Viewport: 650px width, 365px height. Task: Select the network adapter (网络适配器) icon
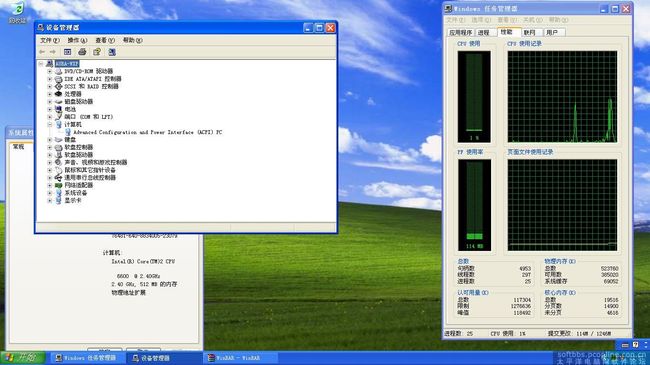58,185
